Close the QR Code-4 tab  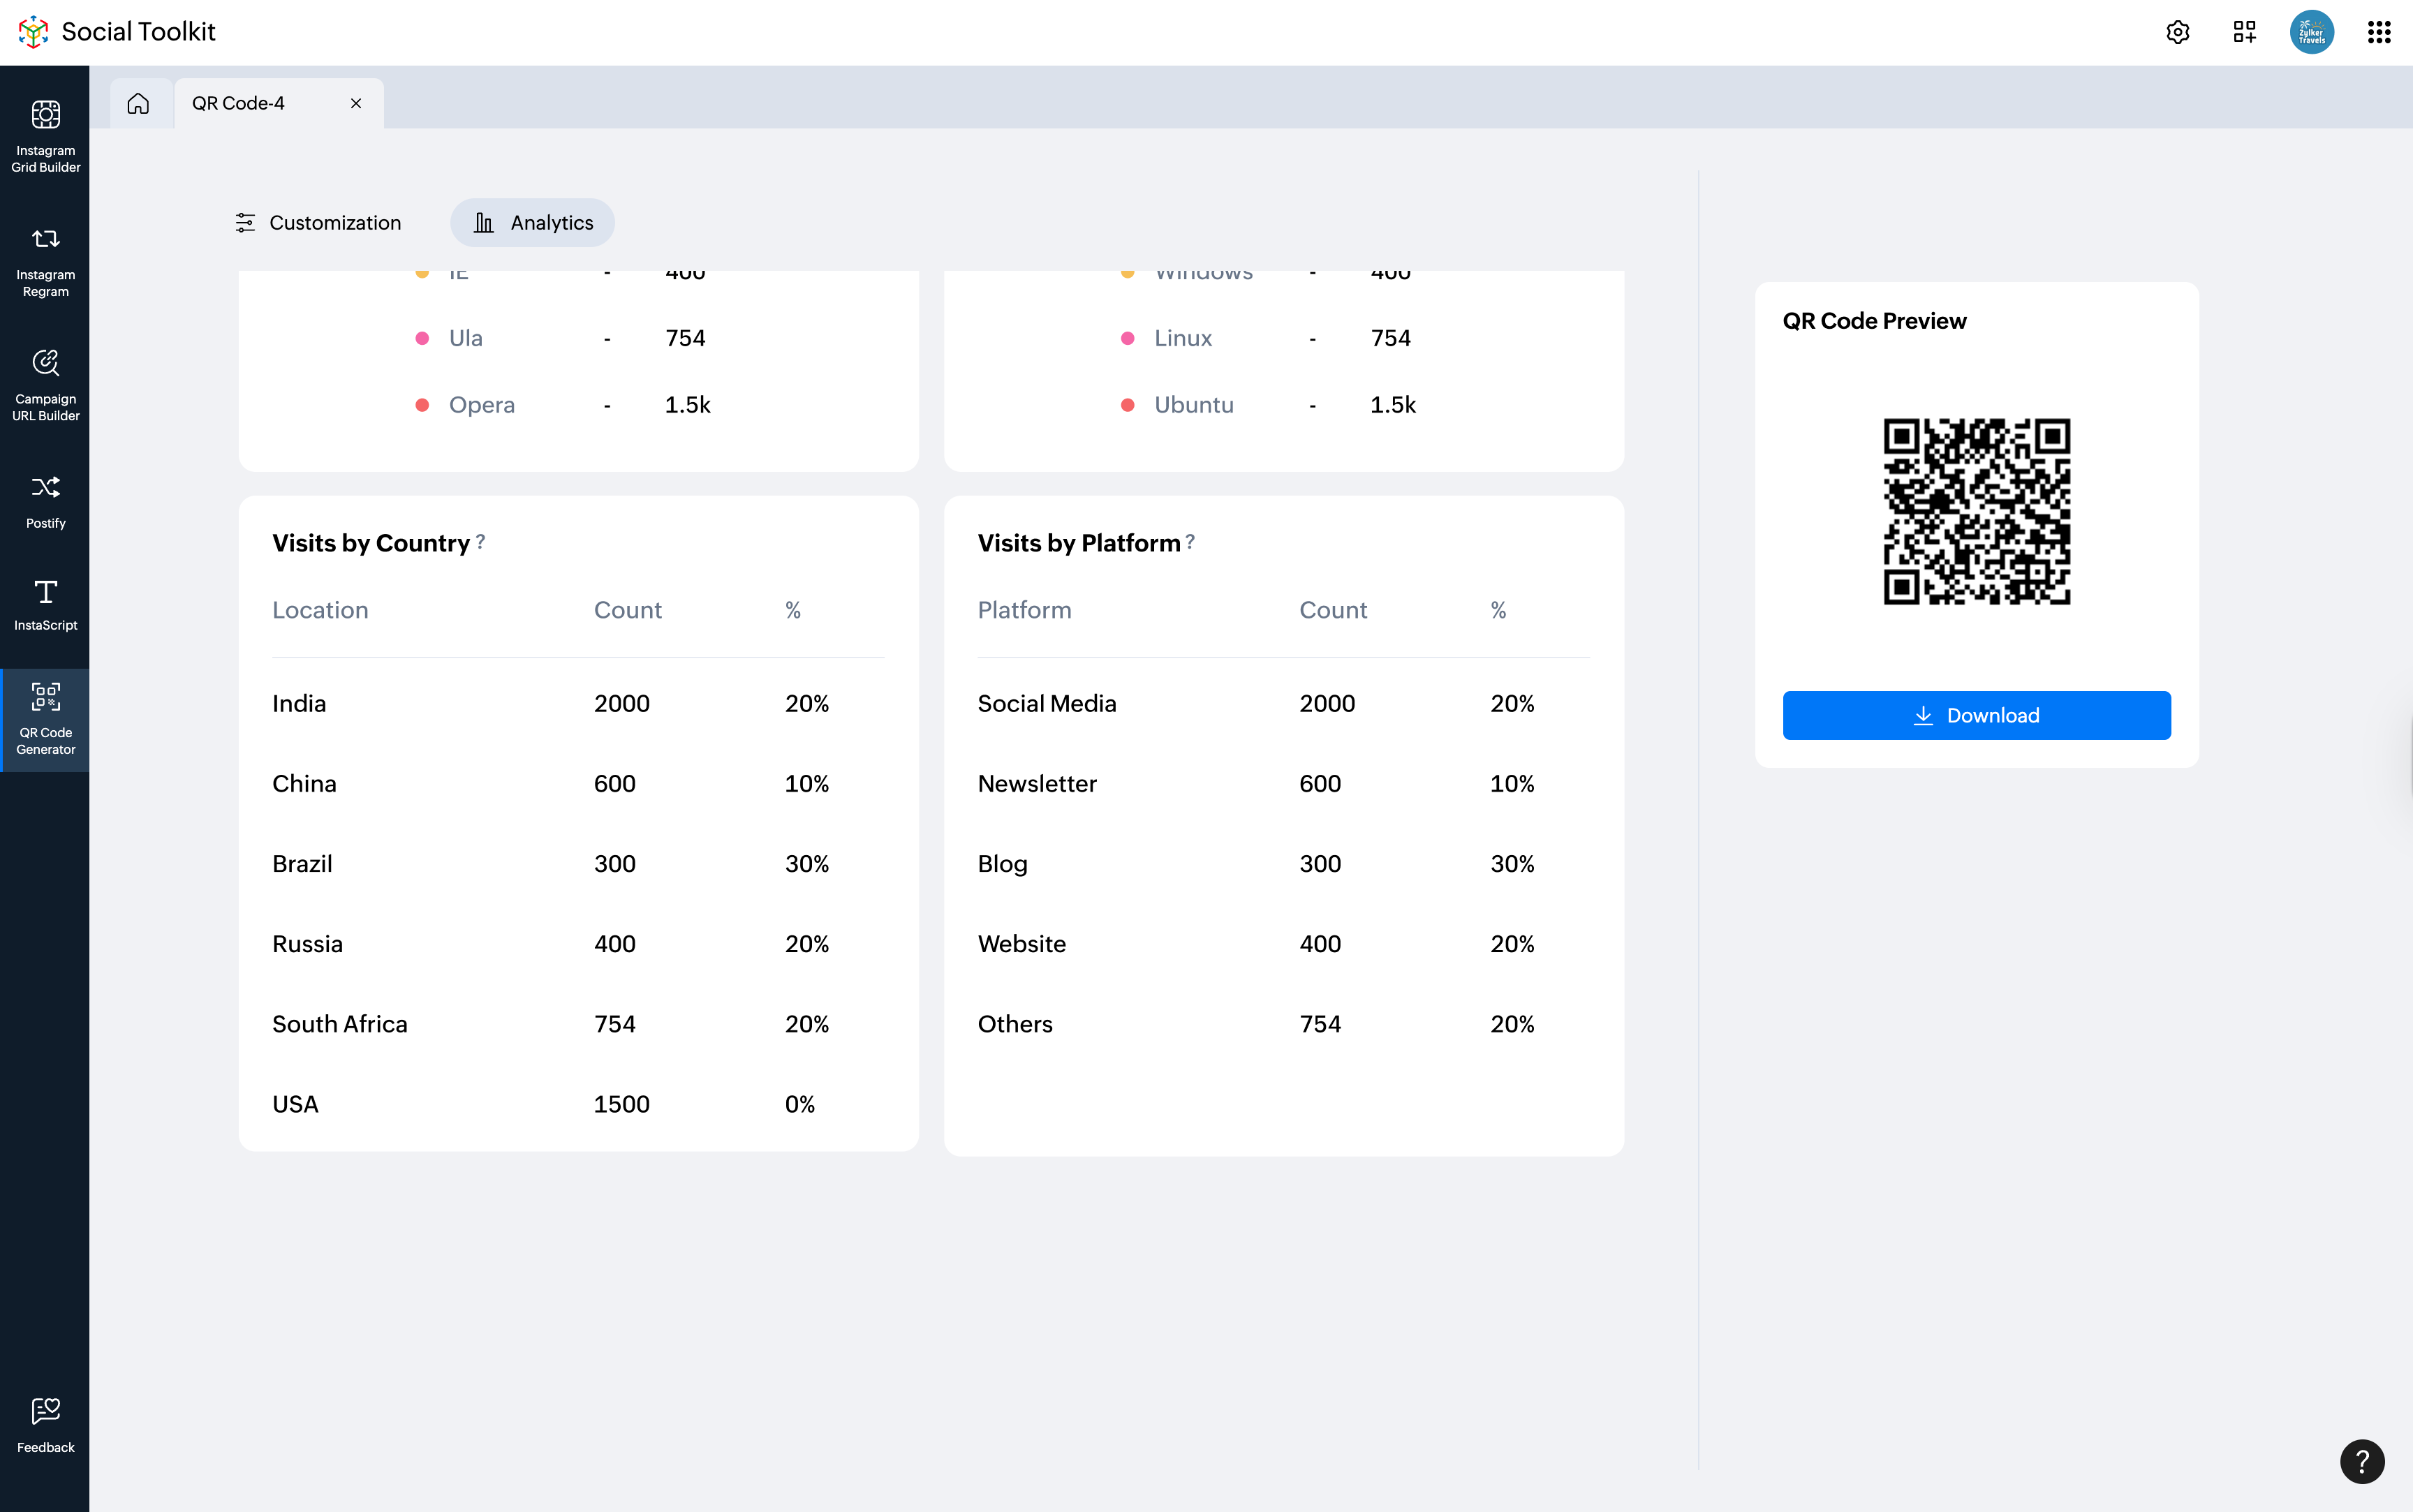(x=356, y=103)
